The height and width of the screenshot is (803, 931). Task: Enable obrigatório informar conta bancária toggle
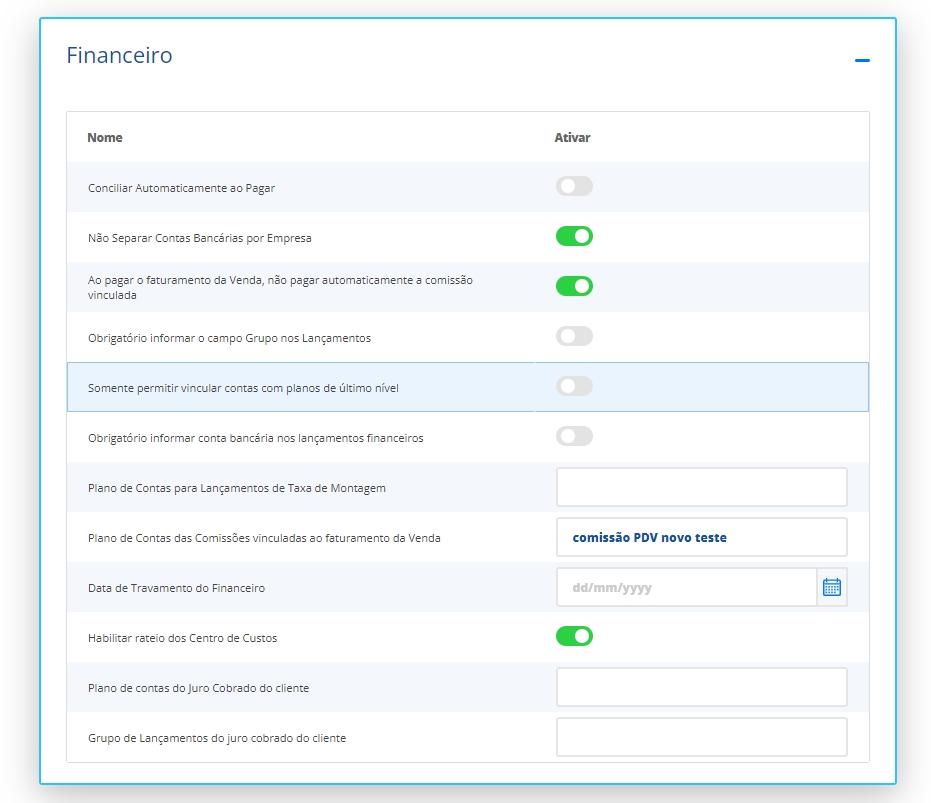click(574, 437)
